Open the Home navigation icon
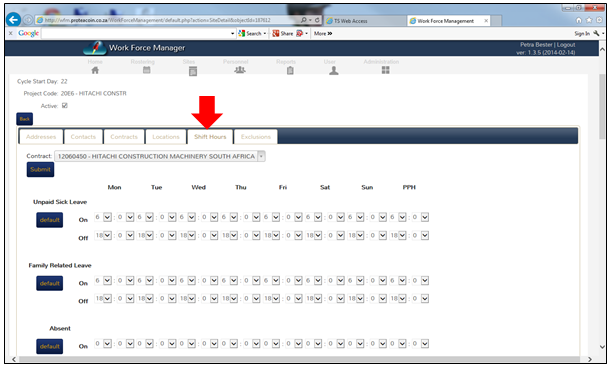609x368 pixels. pyautogui.click(x=95, y=70)
